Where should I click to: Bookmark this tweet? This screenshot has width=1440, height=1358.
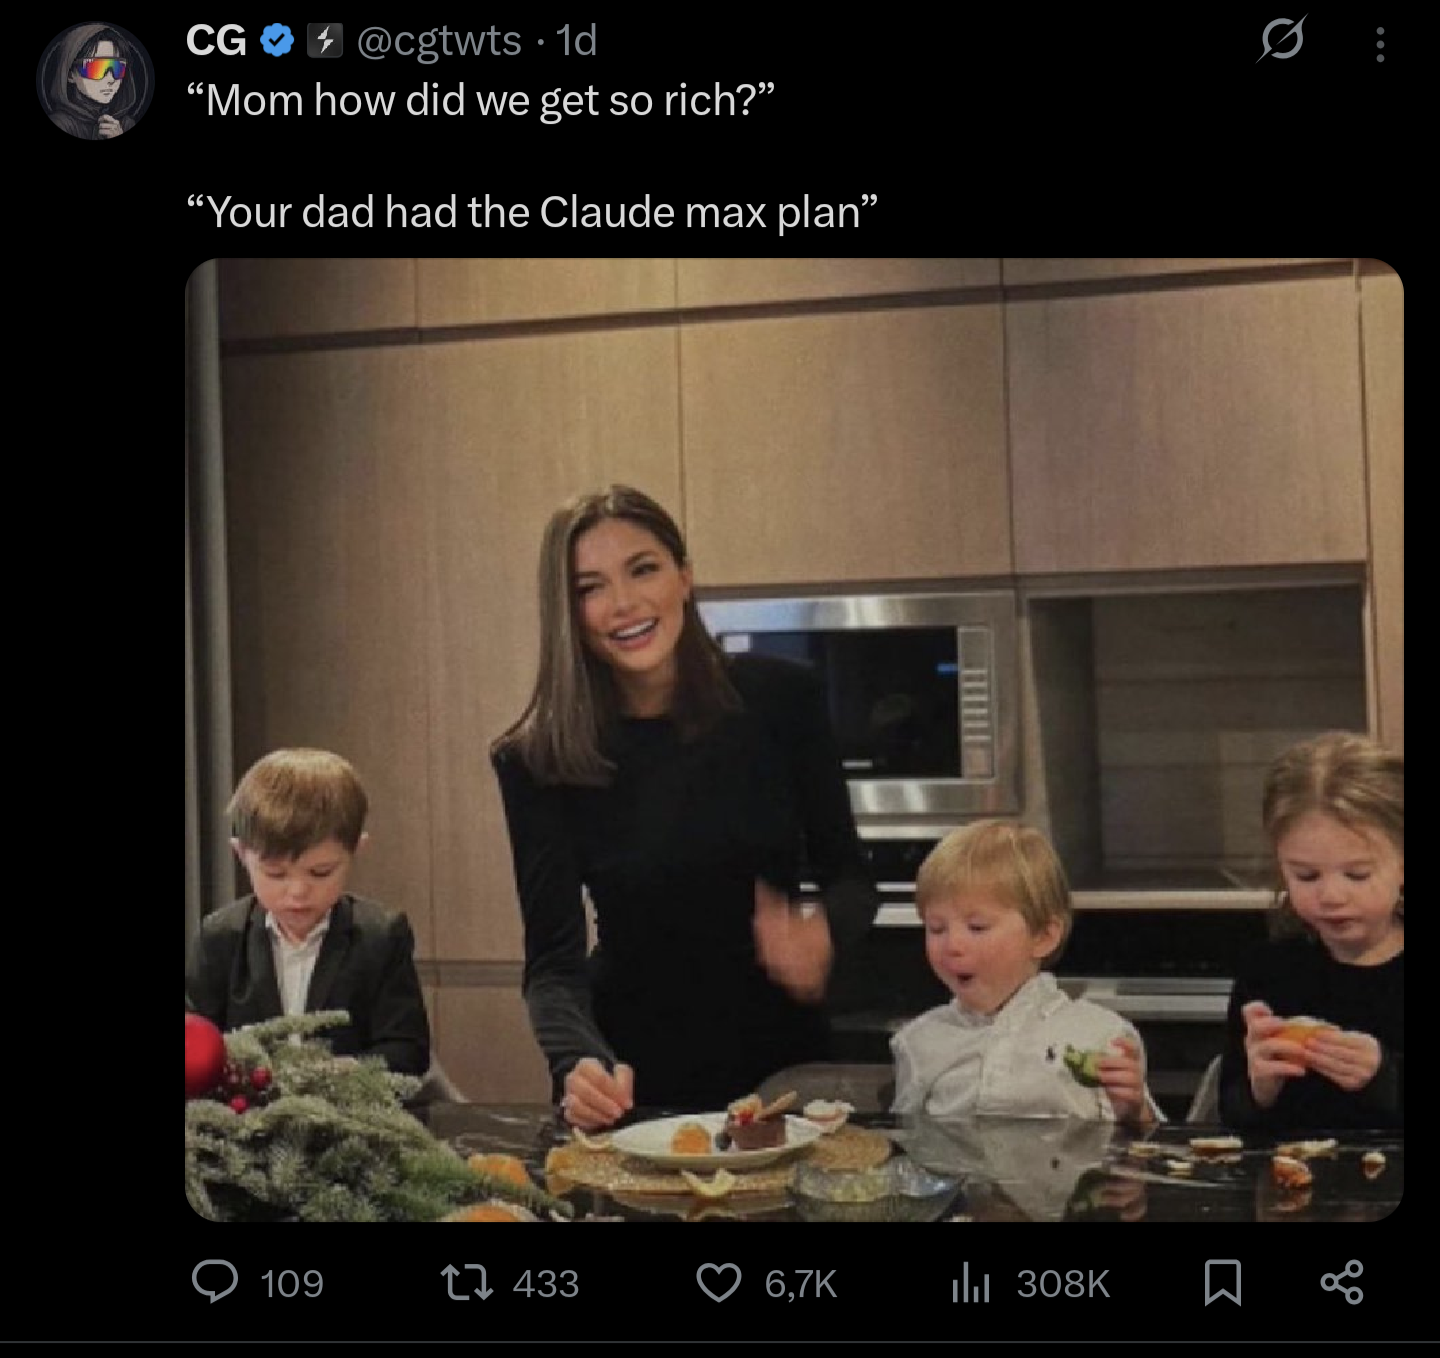point(1223,1282)
